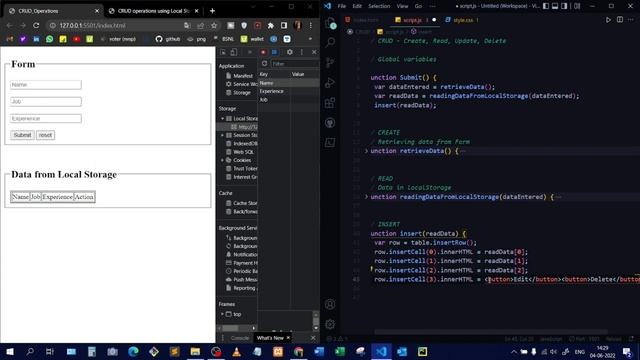This screenshot has height=360, width=640.
Task: Expand the top frame node
Action: coord(222,314)
